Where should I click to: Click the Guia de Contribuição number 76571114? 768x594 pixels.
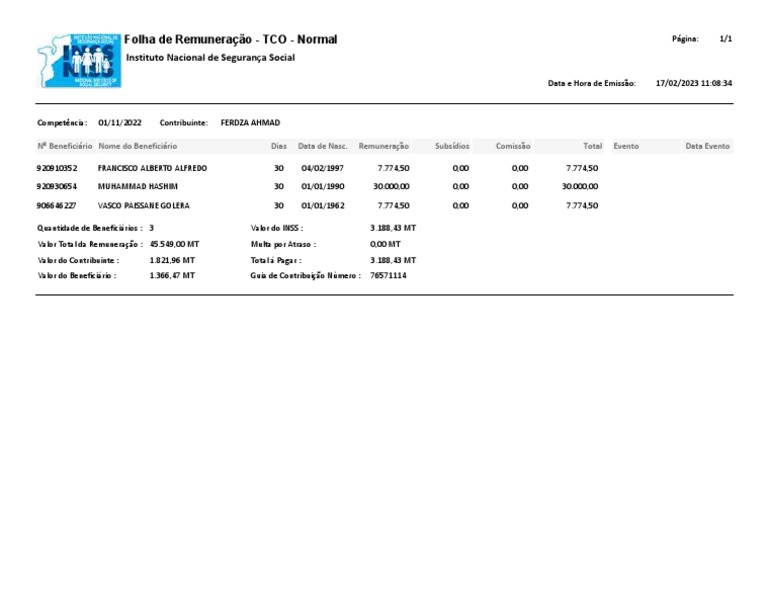(388, 276)
